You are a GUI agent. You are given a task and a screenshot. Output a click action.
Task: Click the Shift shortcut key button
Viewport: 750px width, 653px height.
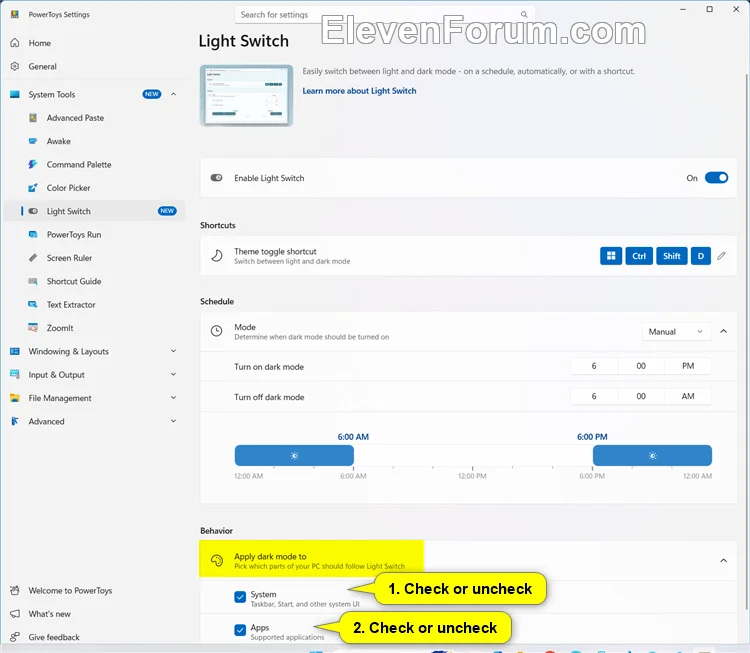click(x=672, y=256)
